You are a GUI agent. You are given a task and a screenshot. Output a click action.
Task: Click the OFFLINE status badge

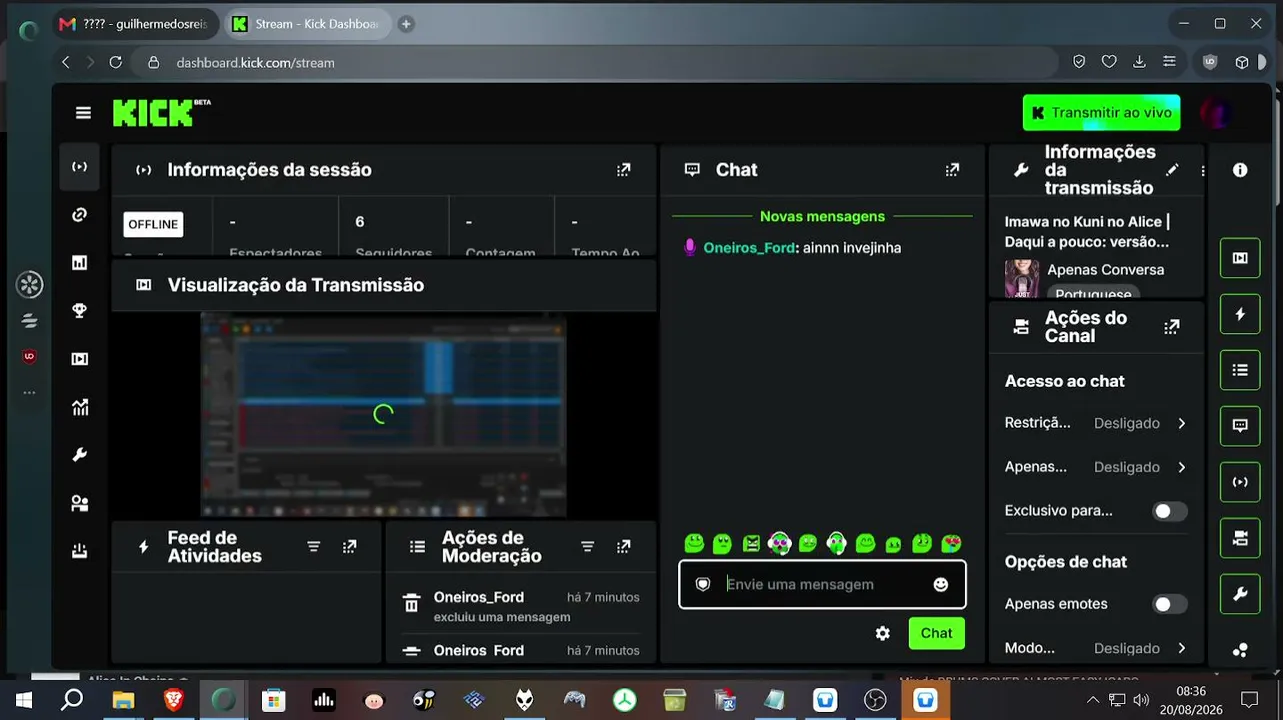click(x=153, y=224)
